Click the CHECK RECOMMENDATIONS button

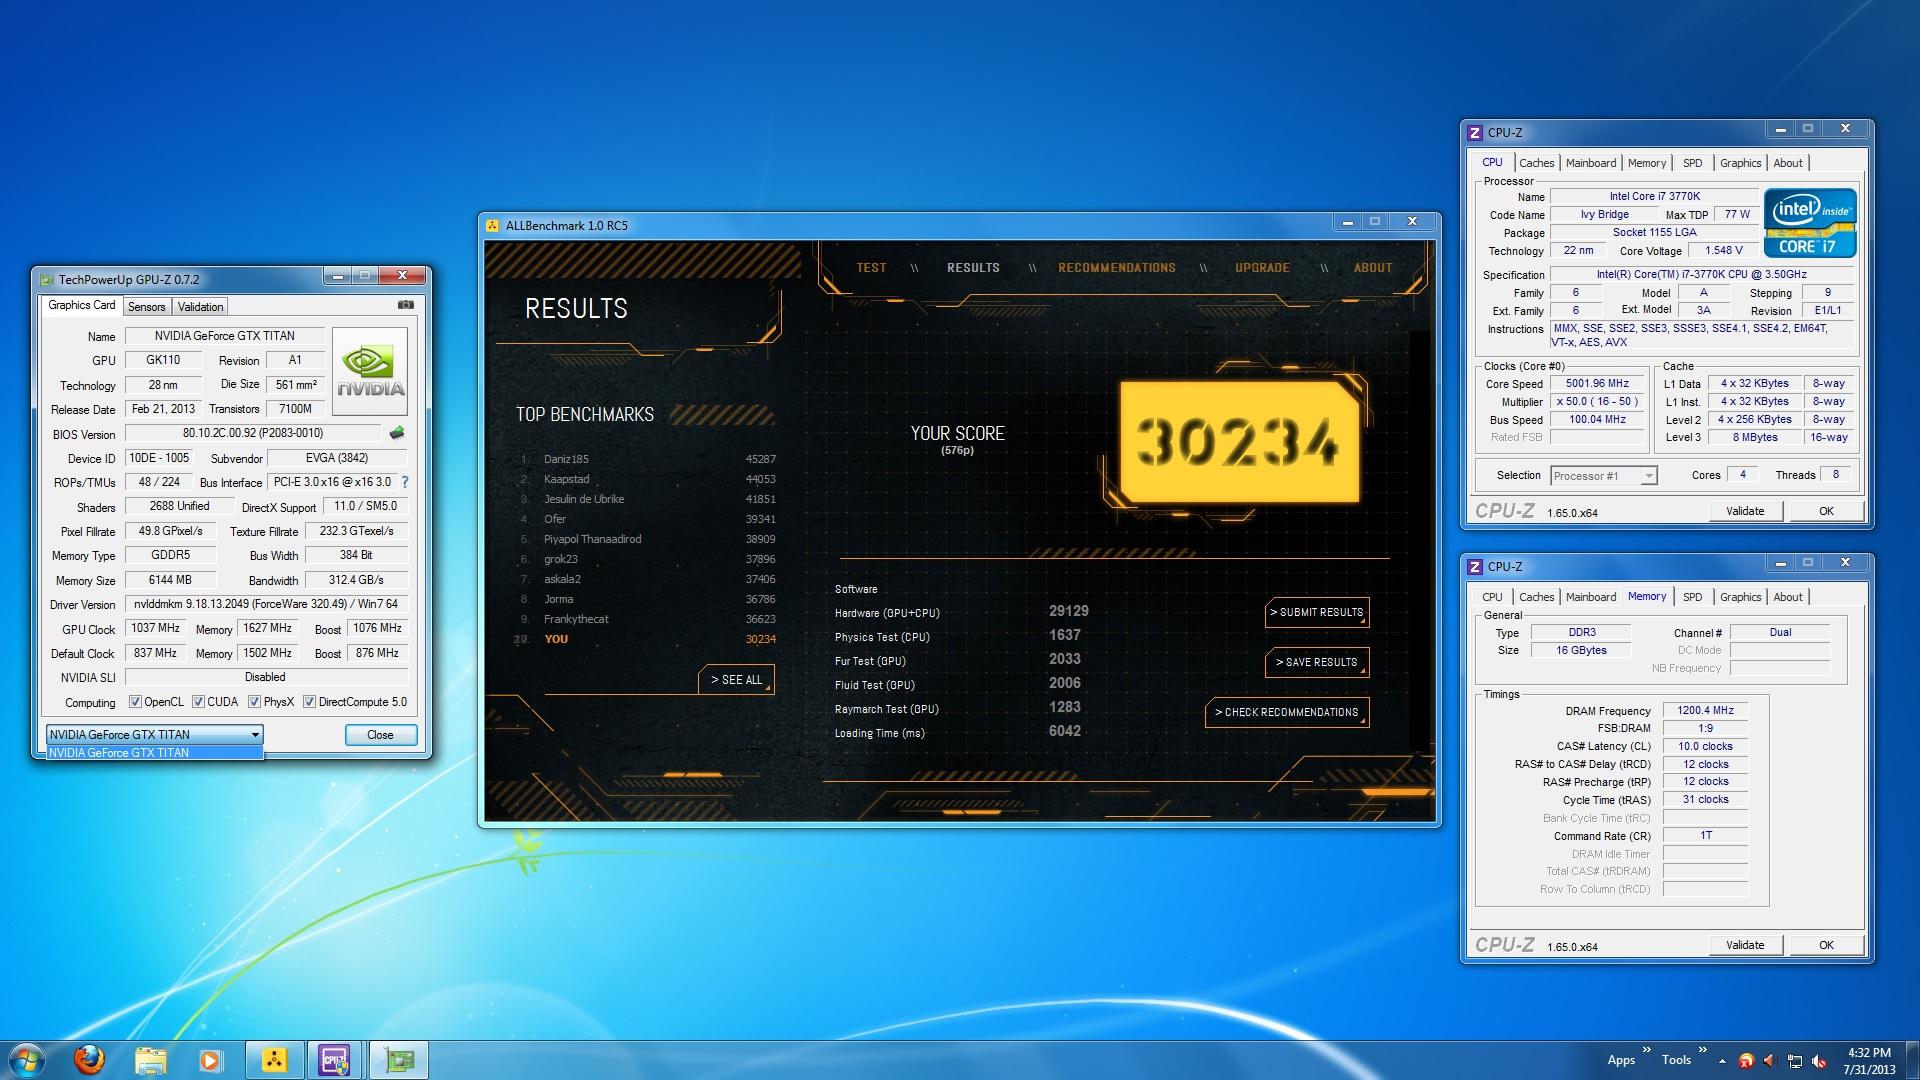click(1286, 712)
